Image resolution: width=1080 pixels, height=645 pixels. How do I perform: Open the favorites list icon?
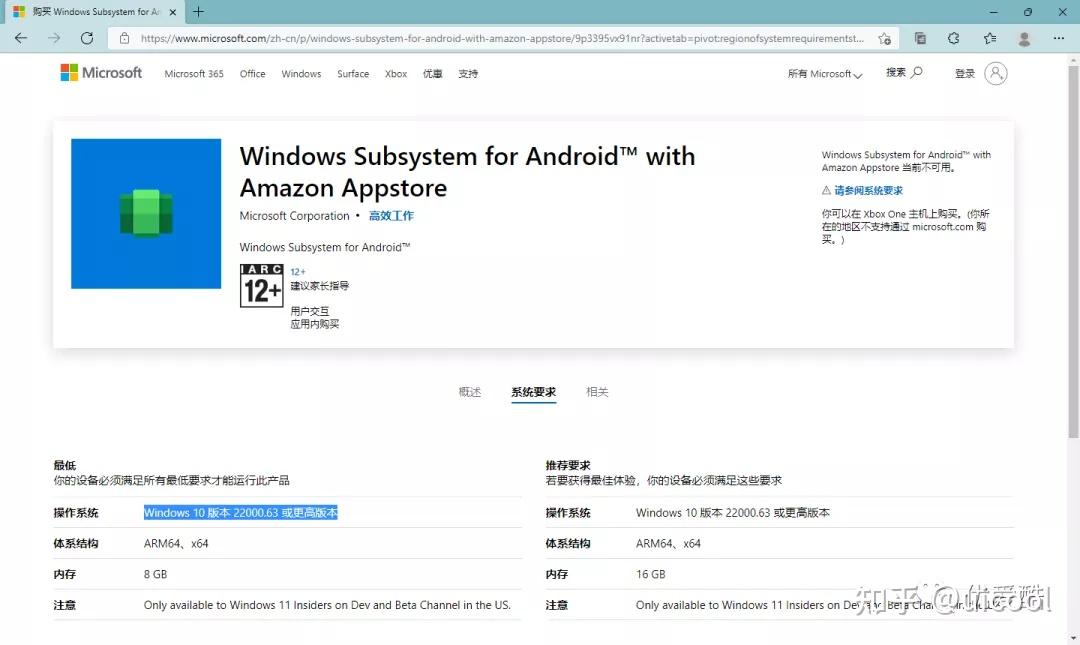988,38
